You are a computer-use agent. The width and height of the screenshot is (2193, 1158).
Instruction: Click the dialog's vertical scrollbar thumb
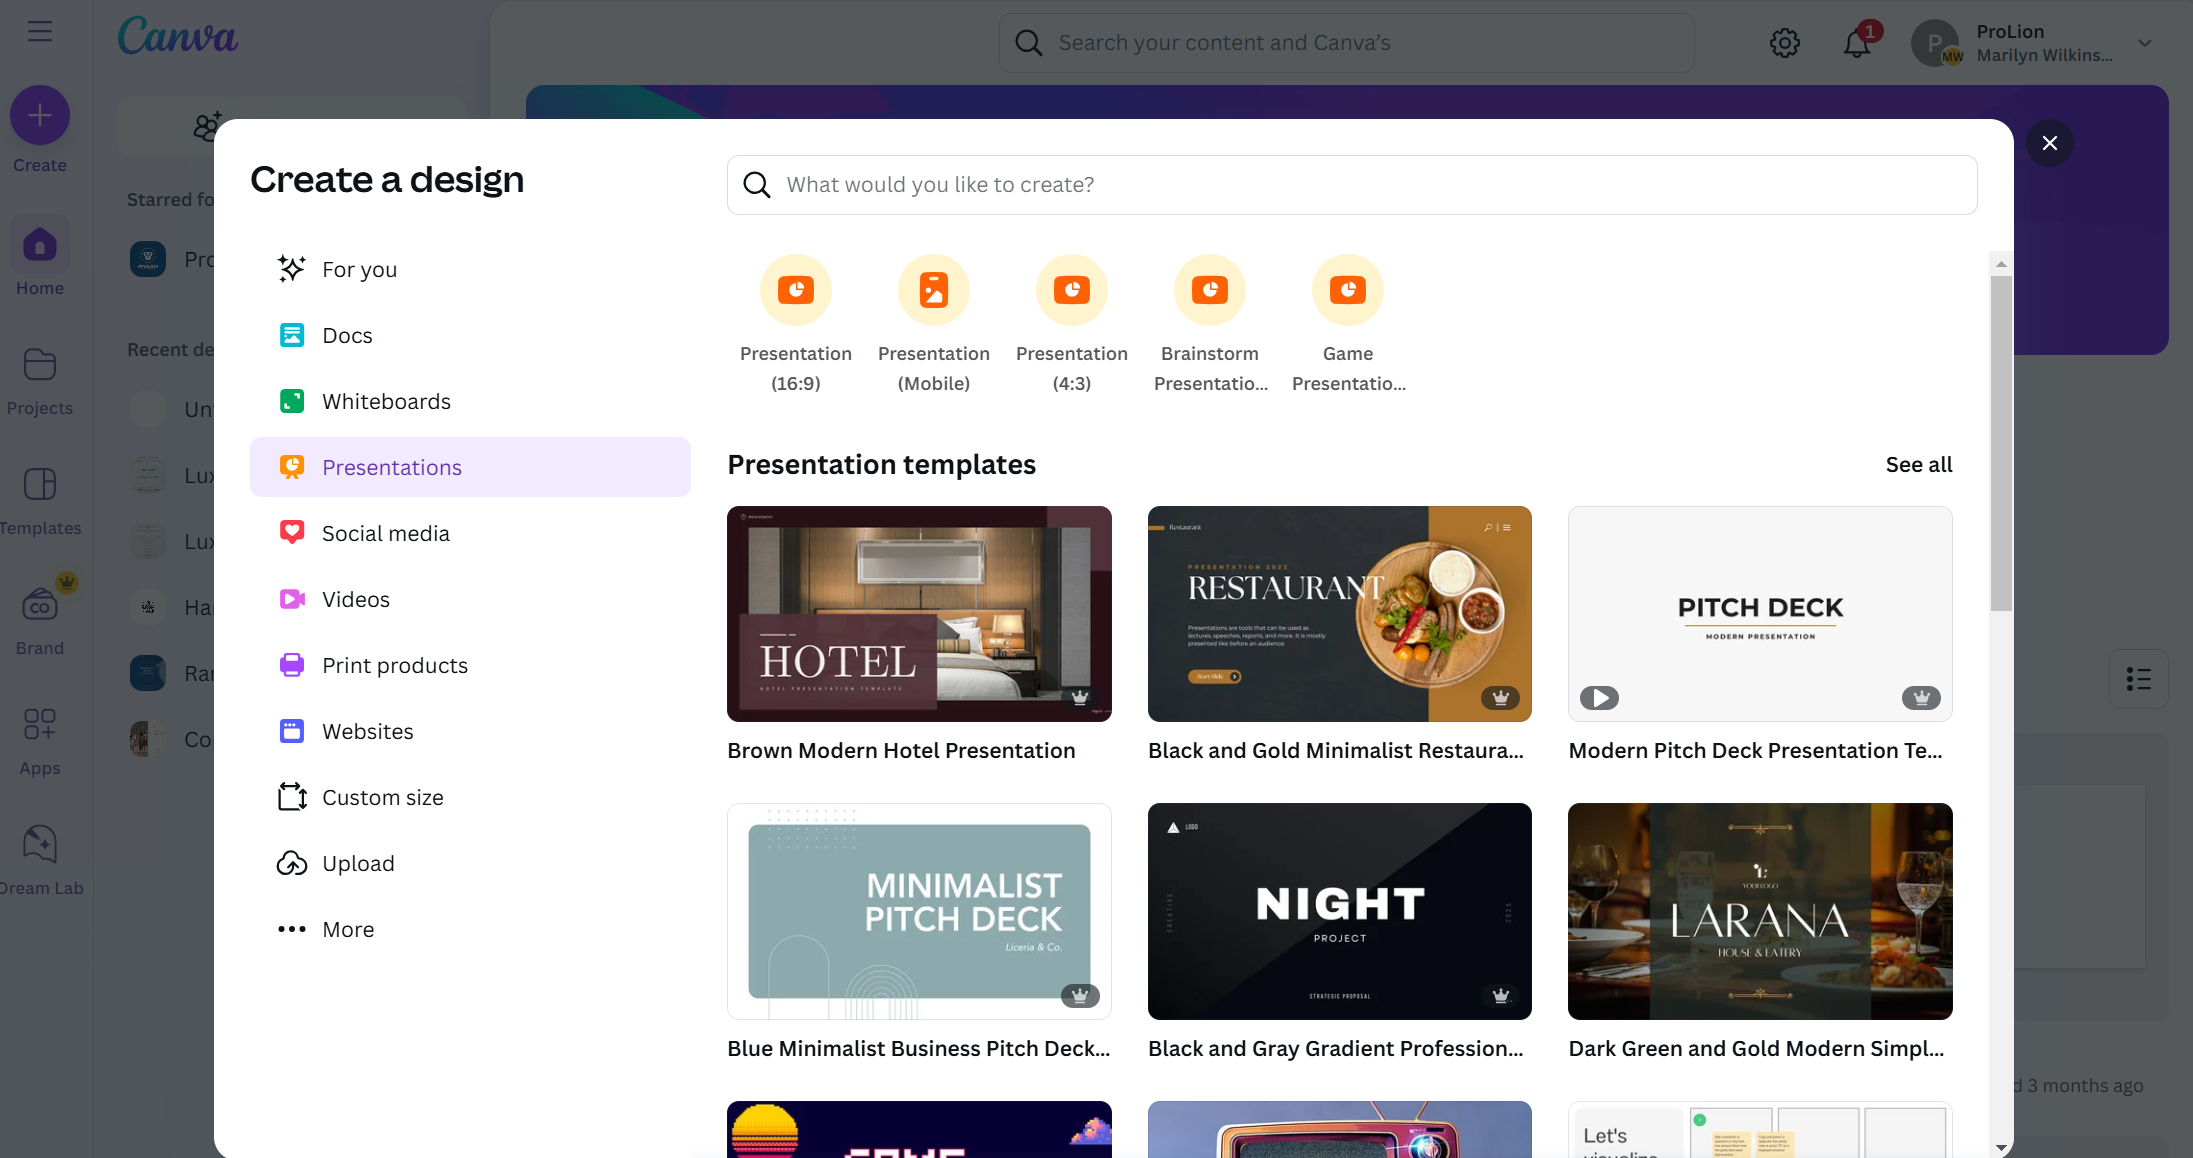pyautogui.click(x=2001, y=443)
